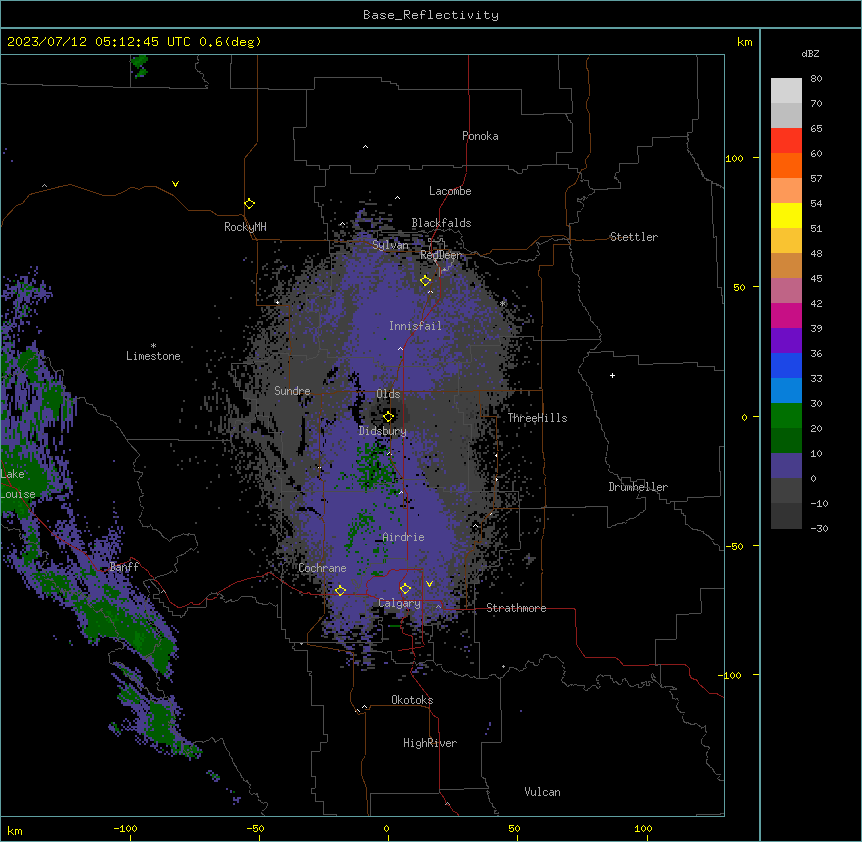Viewport: 862px width, 842px height.
Task: Click the 100 tick label on the right axis
Action: point(734,158)
